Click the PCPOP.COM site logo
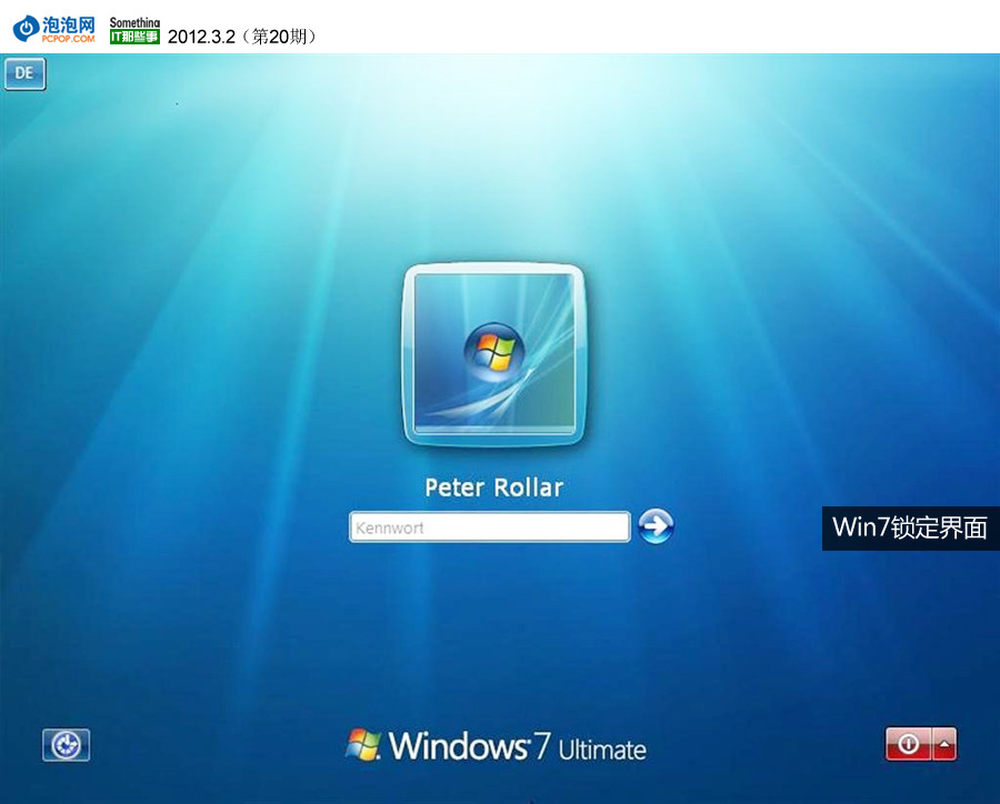The height and width of the screenshot is (804, 1000). point(54,29)
